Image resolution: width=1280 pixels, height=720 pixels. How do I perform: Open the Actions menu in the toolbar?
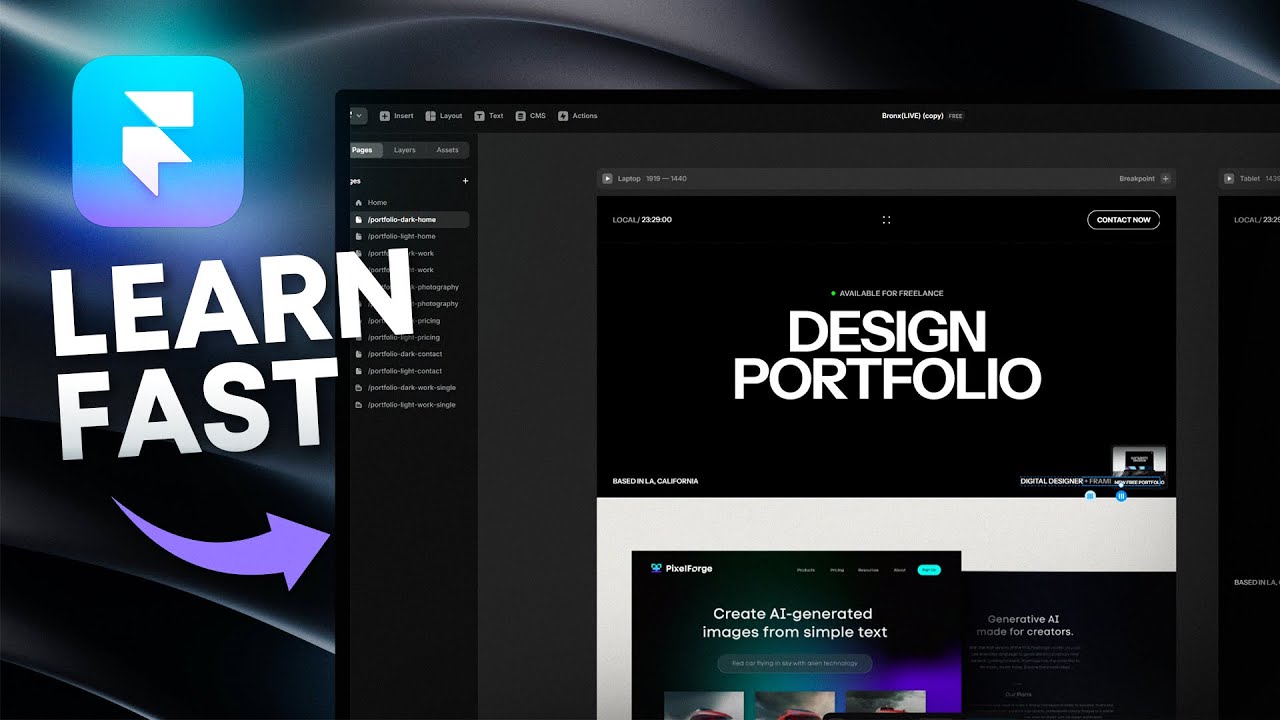pos(577,116)
